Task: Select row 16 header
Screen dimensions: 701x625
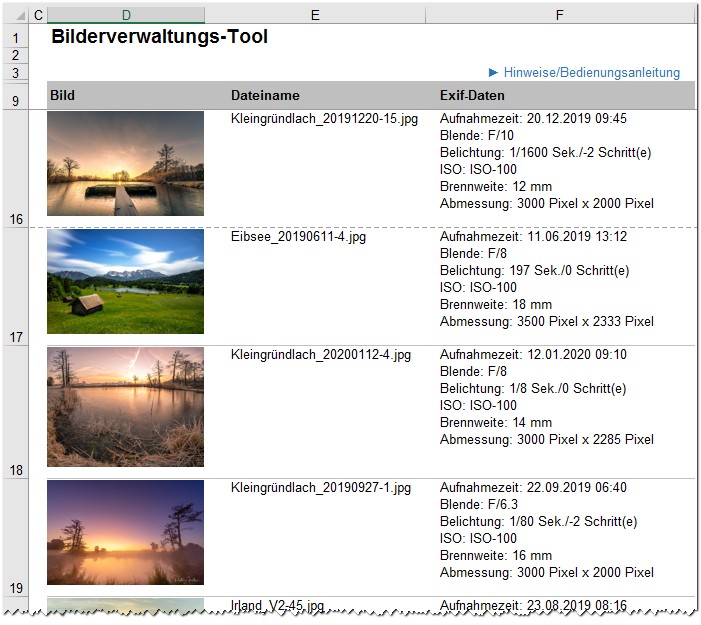Action: (16, 169)
